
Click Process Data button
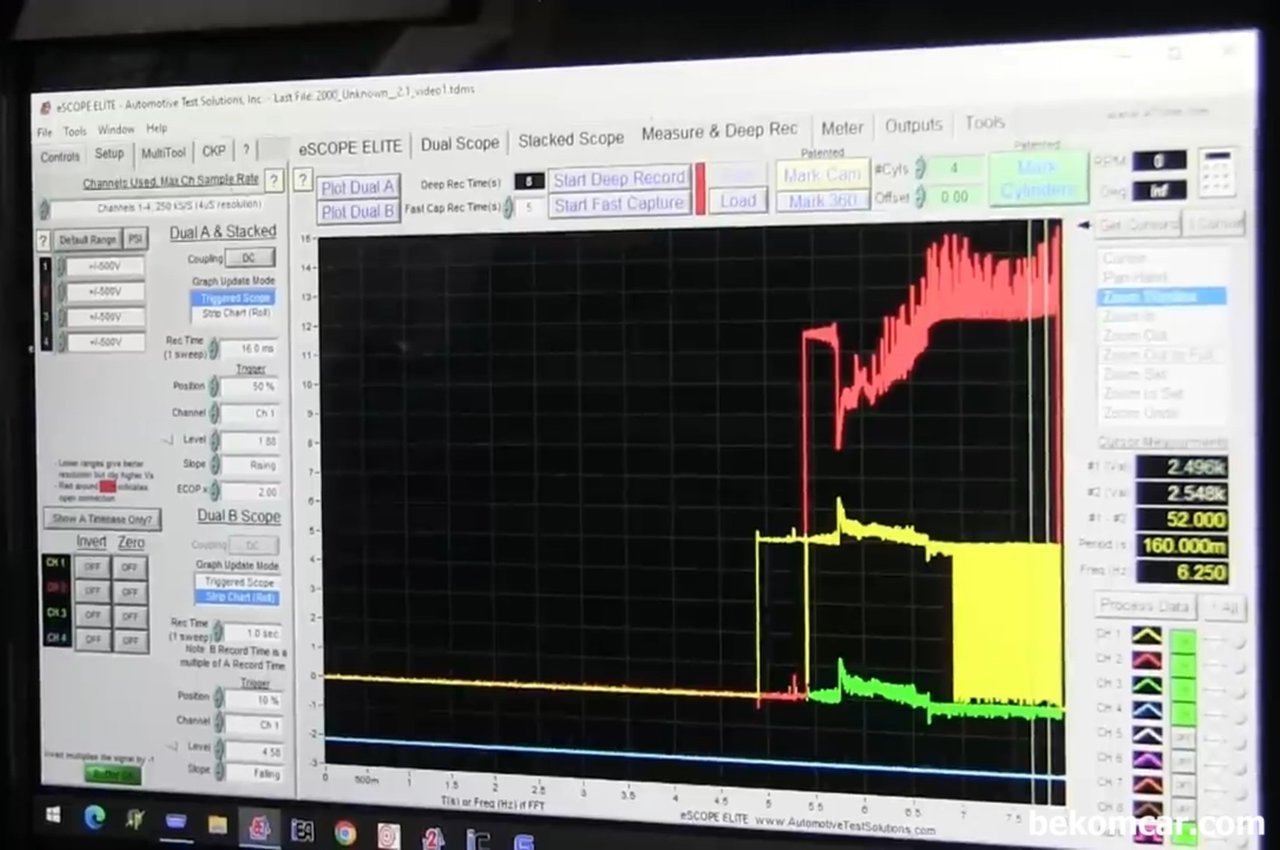(1146, 606)
